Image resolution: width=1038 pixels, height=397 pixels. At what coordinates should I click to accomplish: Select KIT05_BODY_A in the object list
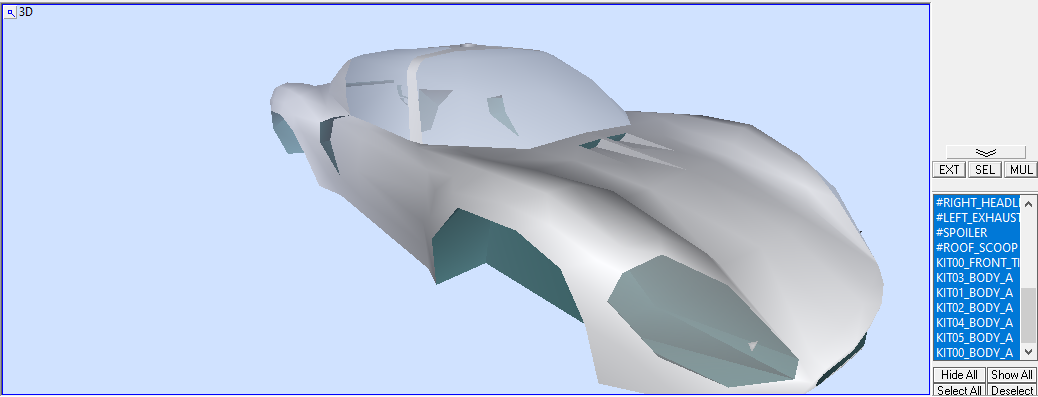coord(976,338)
